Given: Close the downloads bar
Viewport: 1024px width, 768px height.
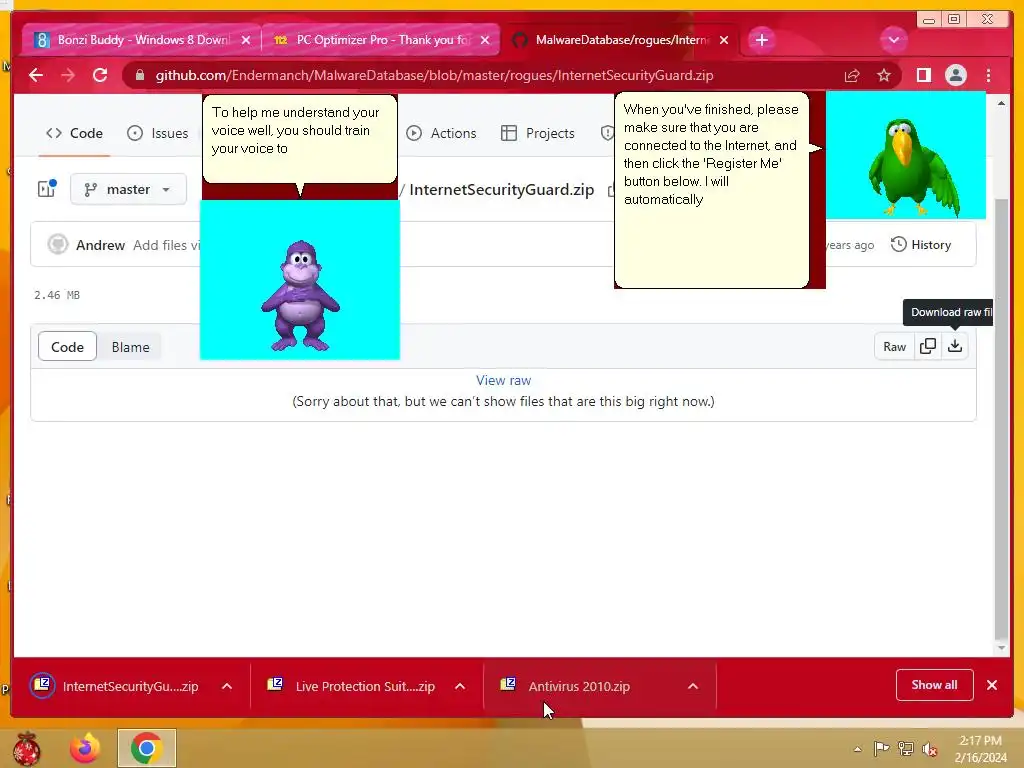Looking at the screenshot, I should click(992, 685).
